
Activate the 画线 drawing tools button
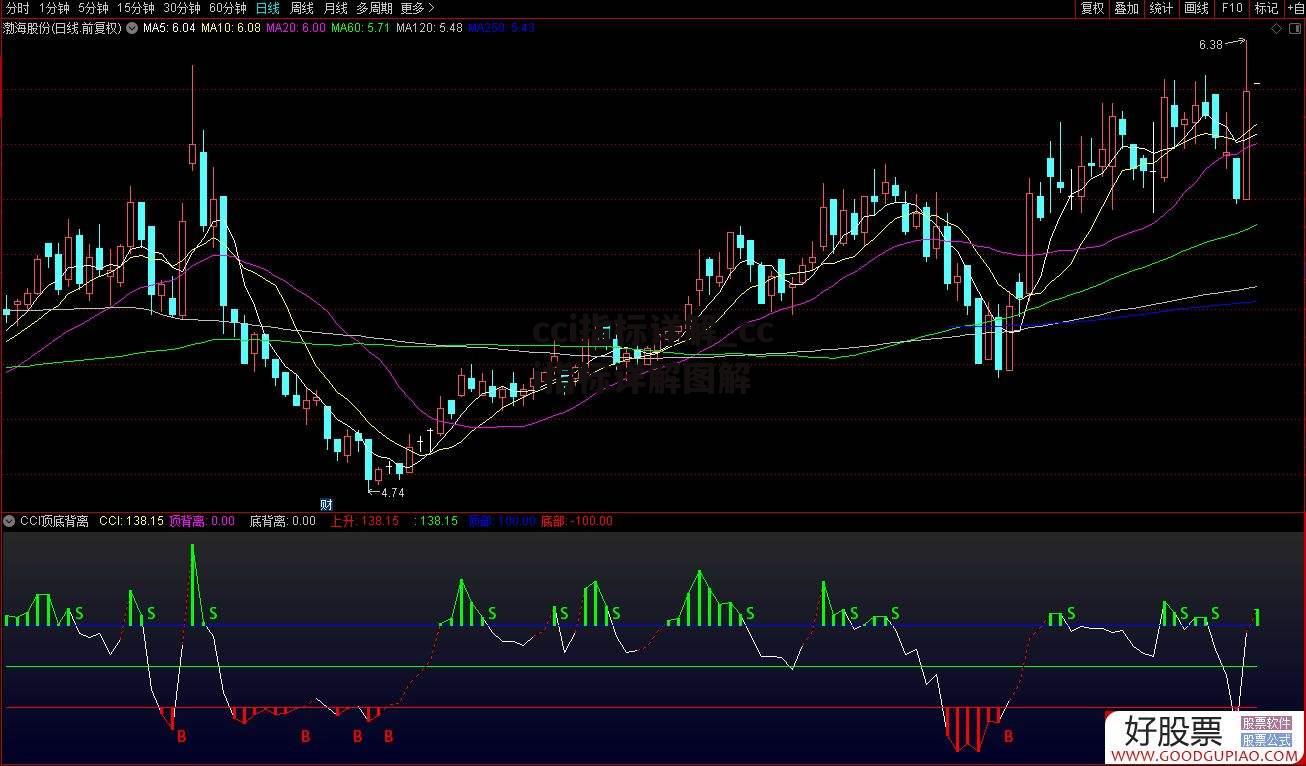(x=1196, y=8)
